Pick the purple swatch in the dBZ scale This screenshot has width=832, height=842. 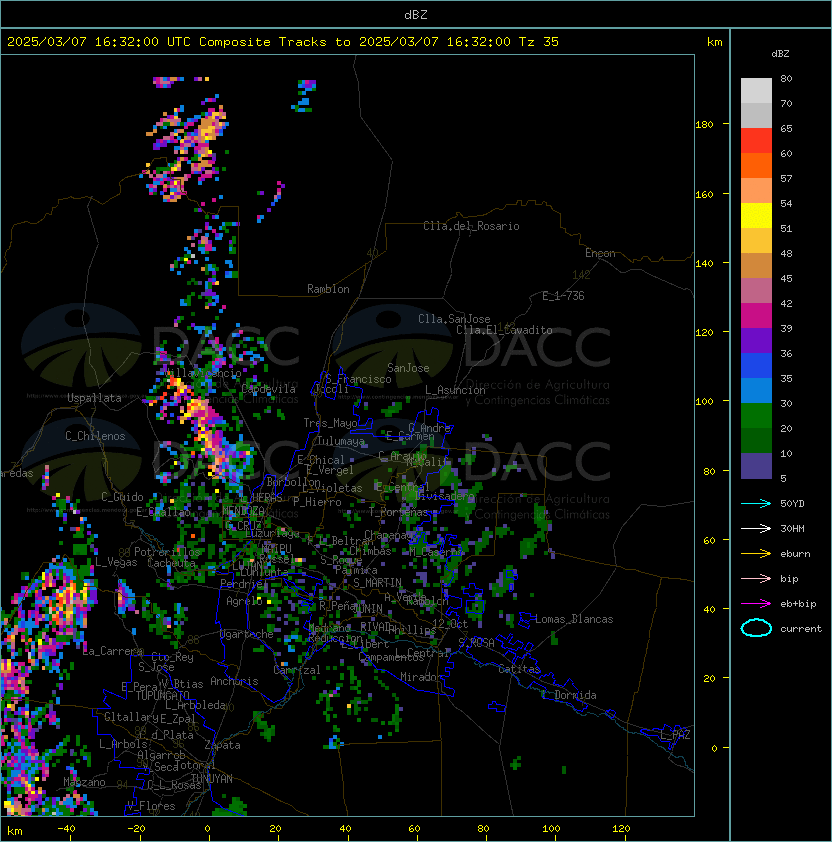coord(756,340)
